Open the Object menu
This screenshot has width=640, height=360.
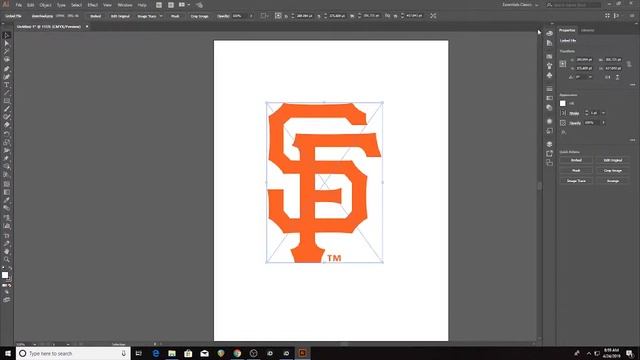click(45, 5)
